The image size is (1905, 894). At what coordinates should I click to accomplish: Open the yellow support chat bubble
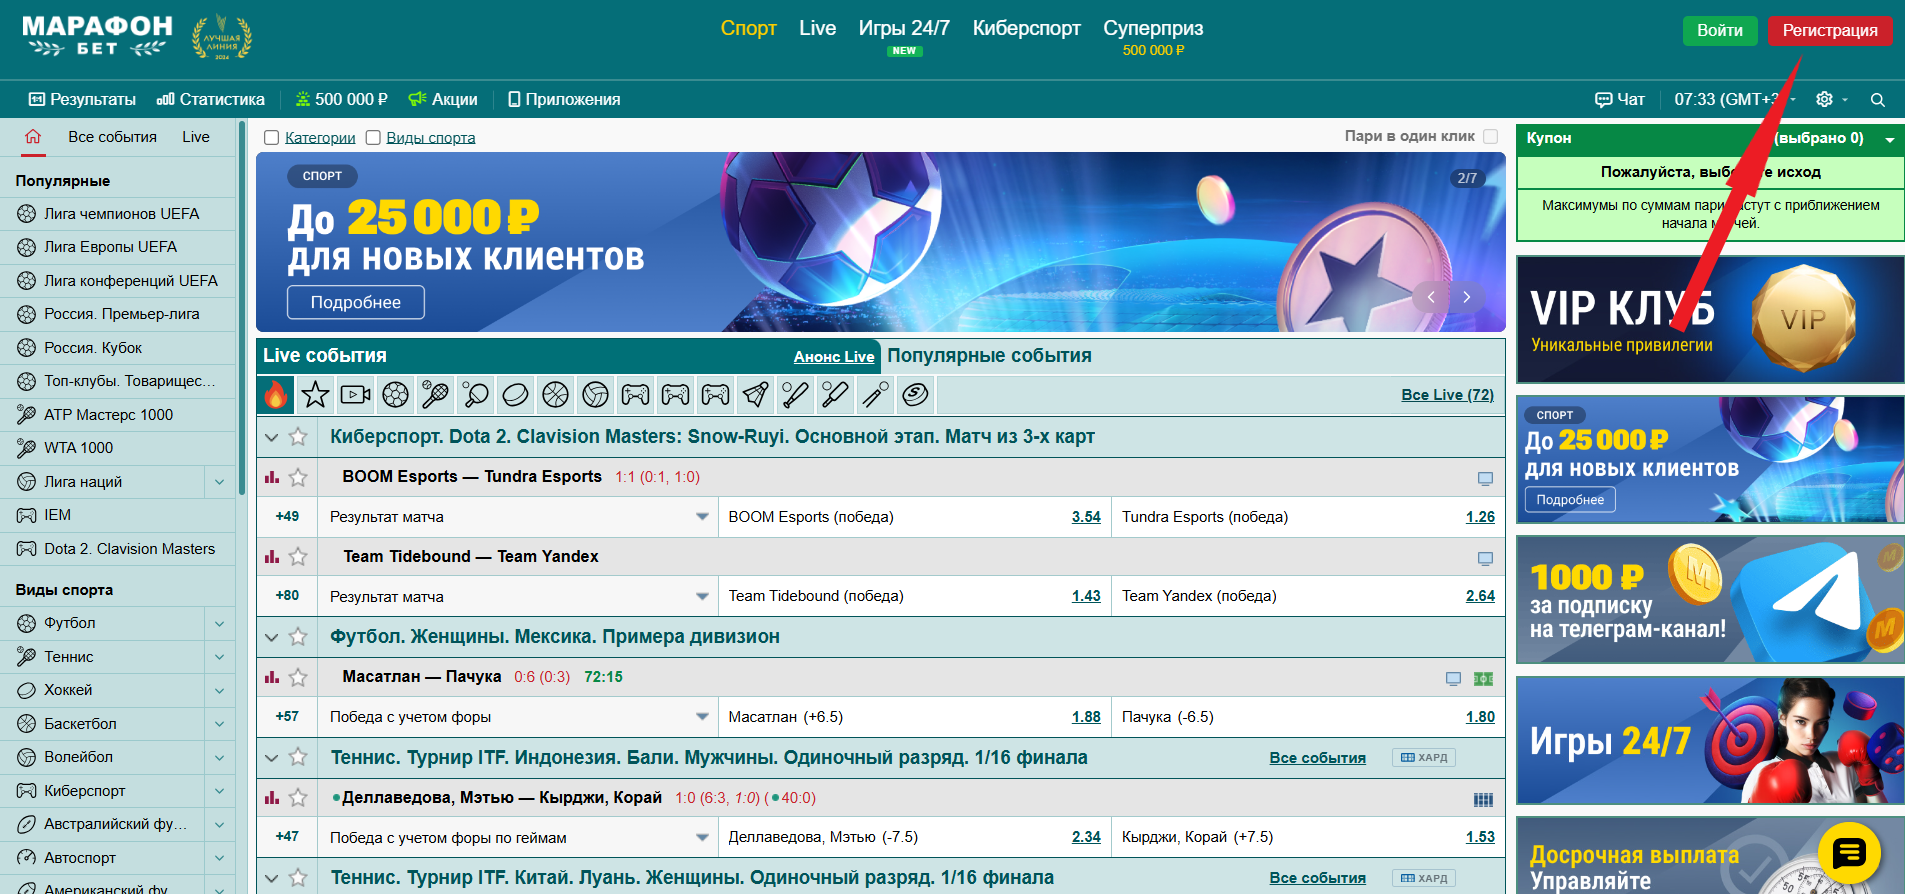[x=1849, y=853]
